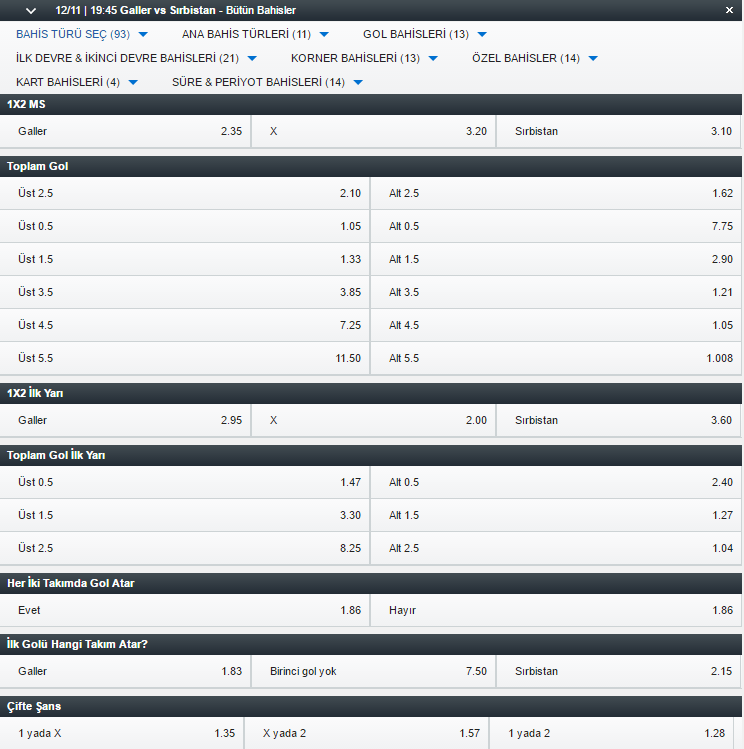
Task: Expand GOL BAHİSLERİ (13) dropdown
Action: (x=425, y=34)
